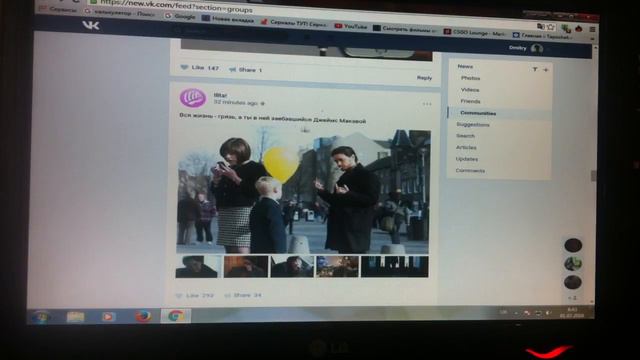640x360 pixels.
Task: Open the Google bookmark
Action: pyautogui.click(x=180, y=16)
